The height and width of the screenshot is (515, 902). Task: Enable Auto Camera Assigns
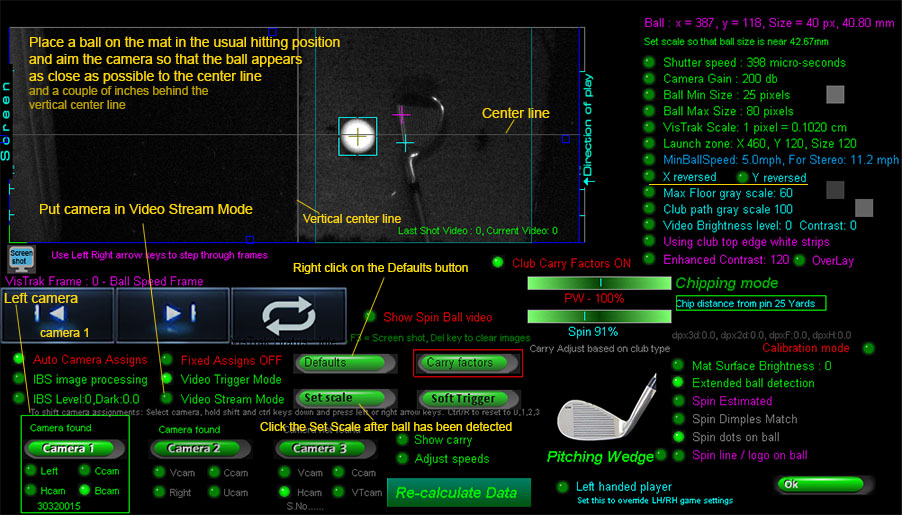point(19,359)
